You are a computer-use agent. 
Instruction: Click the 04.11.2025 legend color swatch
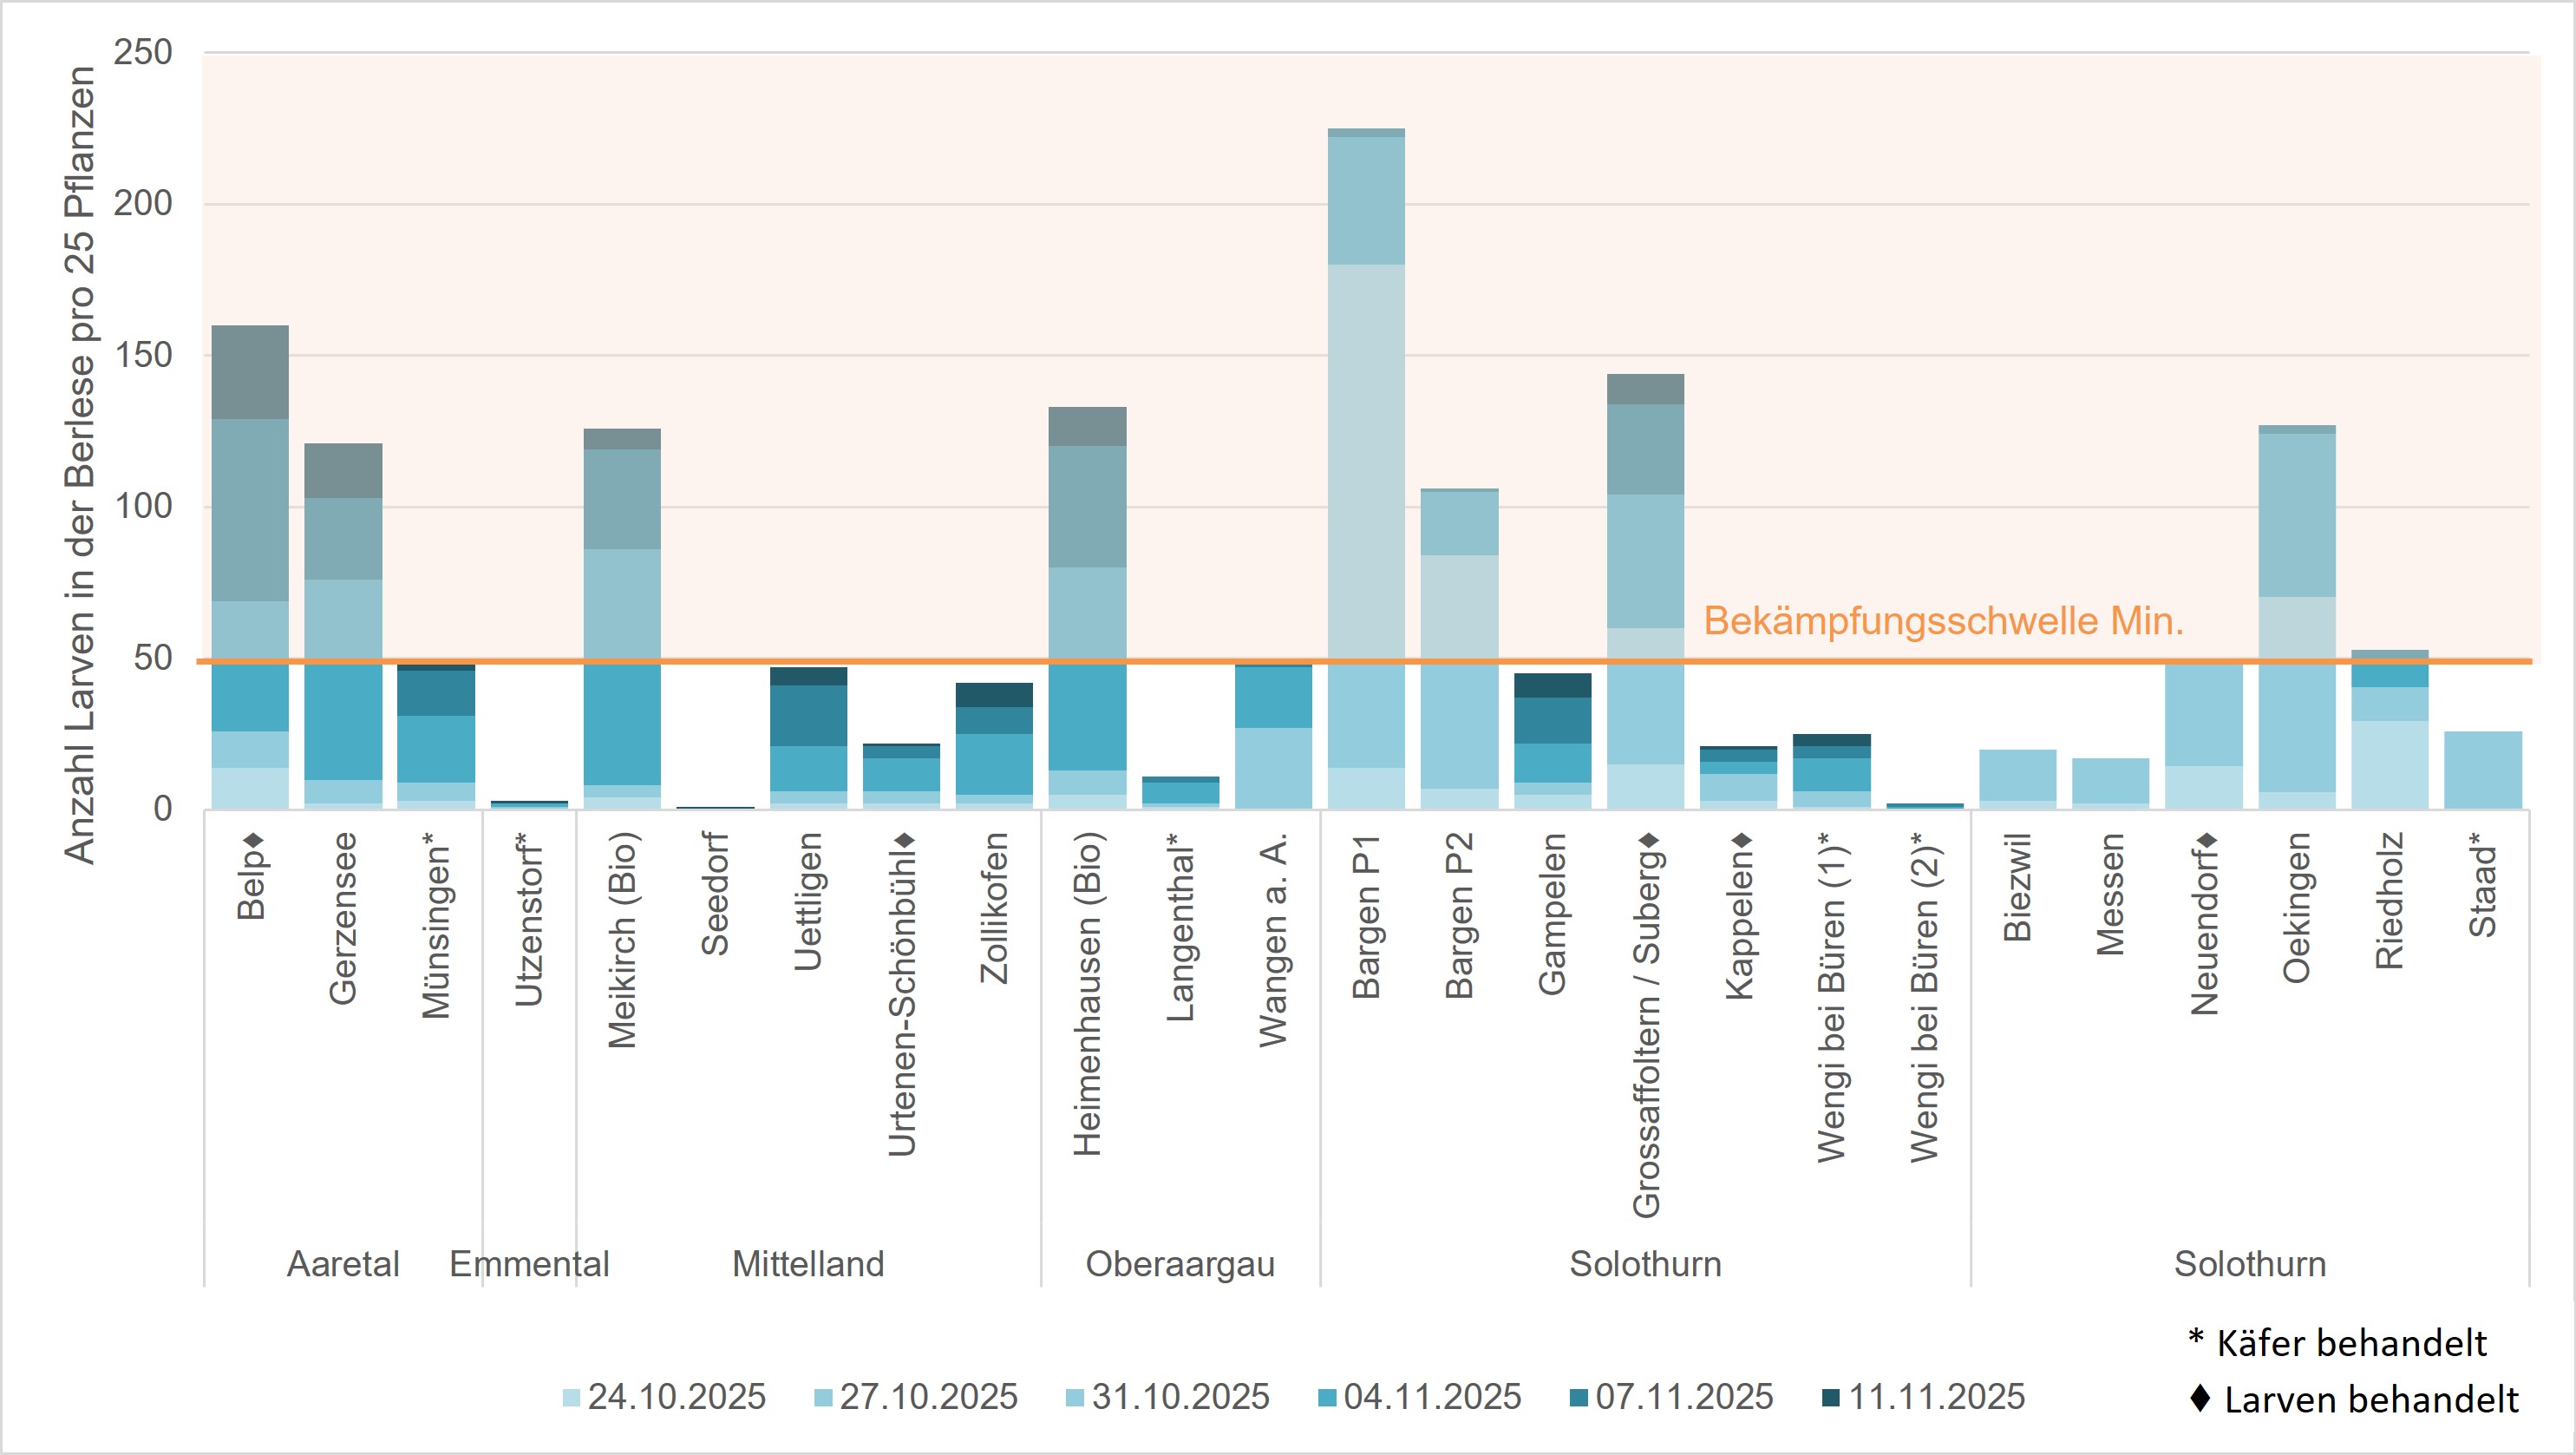tap(1327, 1398)
